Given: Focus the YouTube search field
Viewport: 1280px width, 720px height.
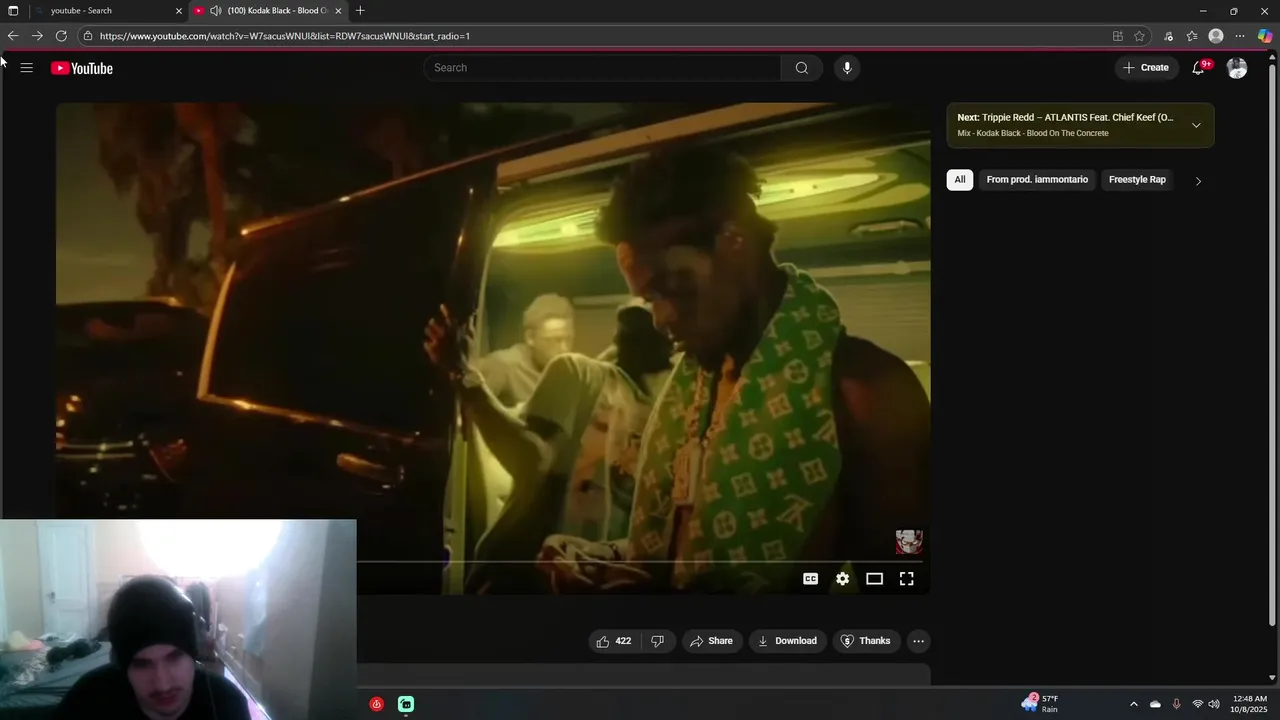Looking at the screenshot, I should coord(603,68).
